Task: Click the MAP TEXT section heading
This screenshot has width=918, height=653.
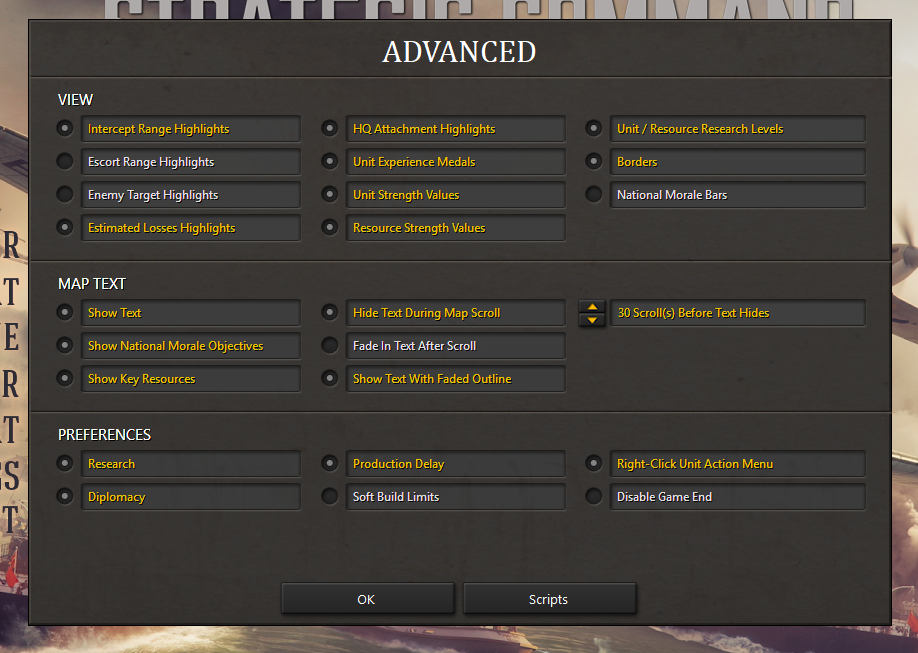Action: [x=92, y=284]
